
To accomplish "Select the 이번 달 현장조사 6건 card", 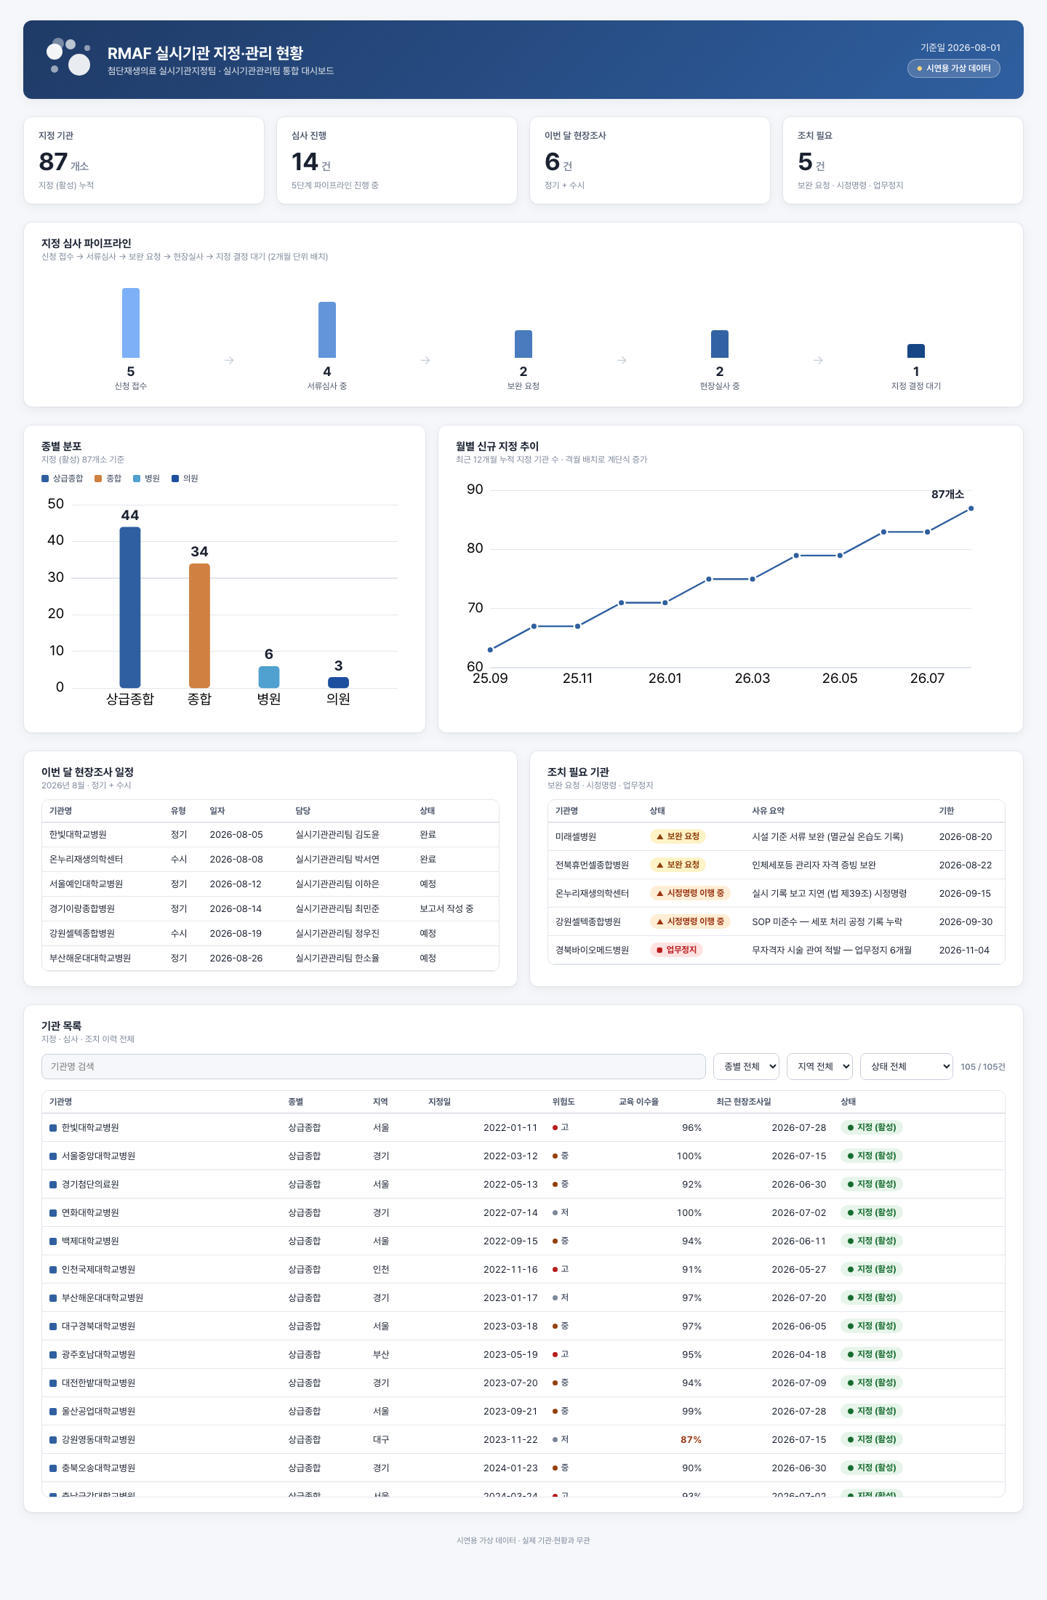I will point(650,160).
